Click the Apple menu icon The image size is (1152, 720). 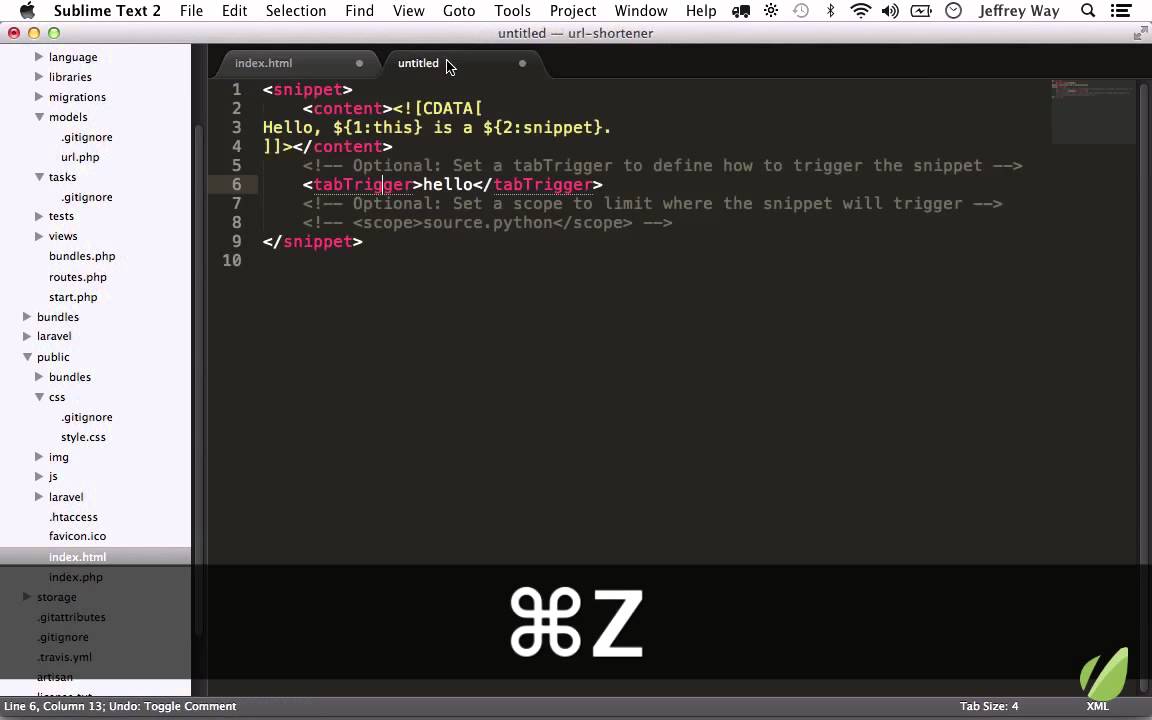click(27, 11)
